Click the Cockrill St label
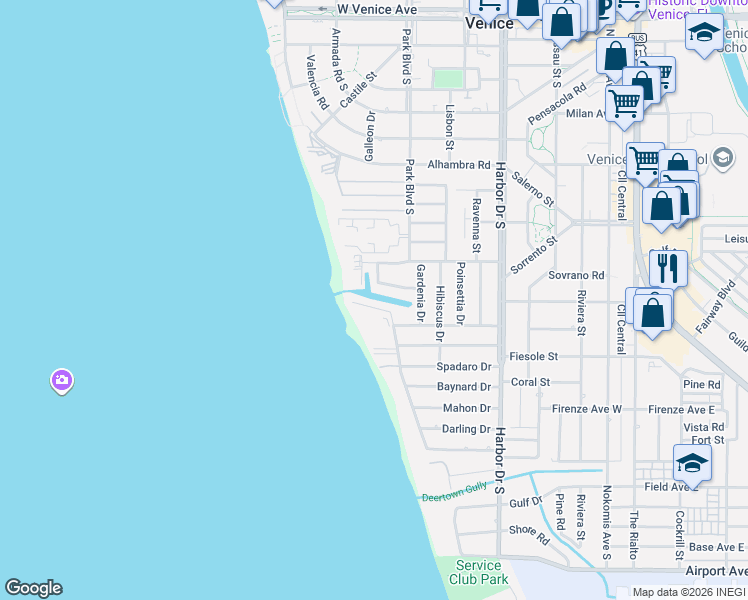The image size is (748, 600). click(679, 535)
